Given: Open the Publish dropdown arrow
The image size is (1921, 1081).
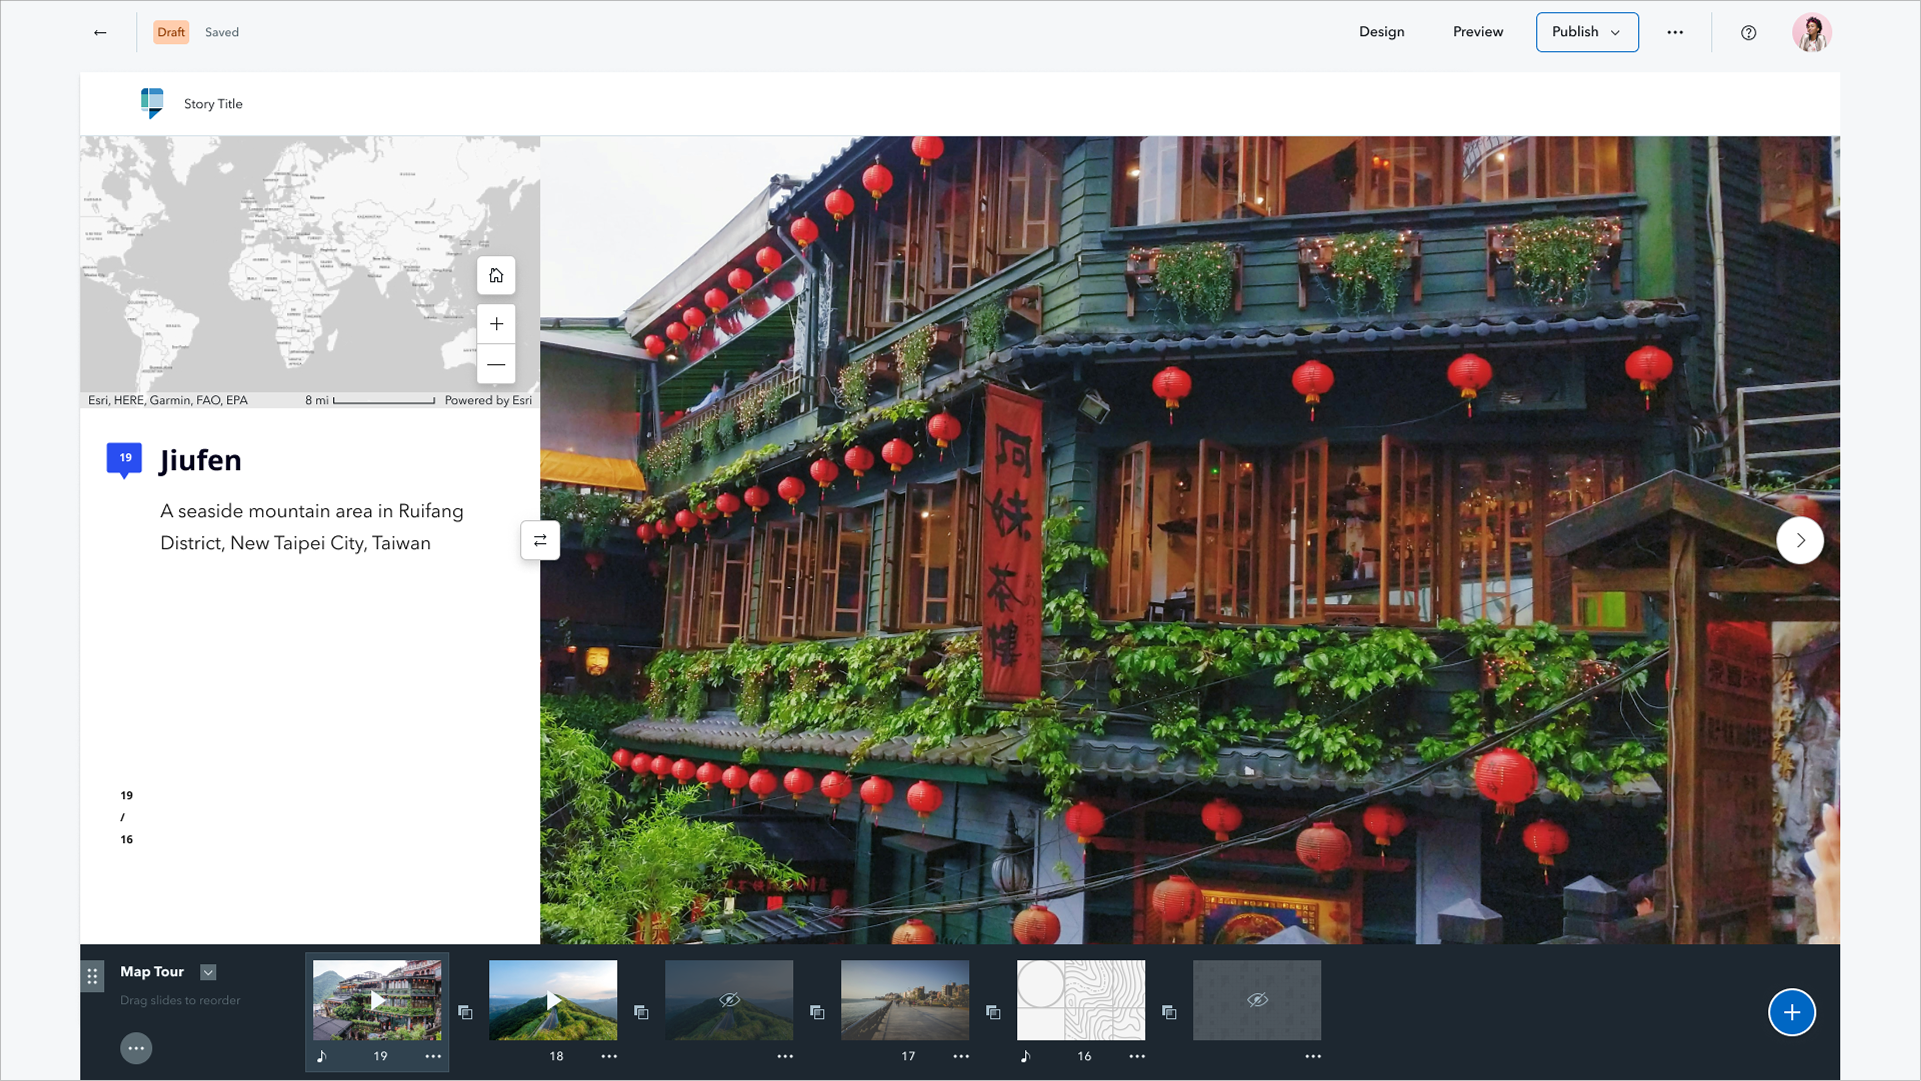Looking at the screenshot, I should coord(1617,32).
